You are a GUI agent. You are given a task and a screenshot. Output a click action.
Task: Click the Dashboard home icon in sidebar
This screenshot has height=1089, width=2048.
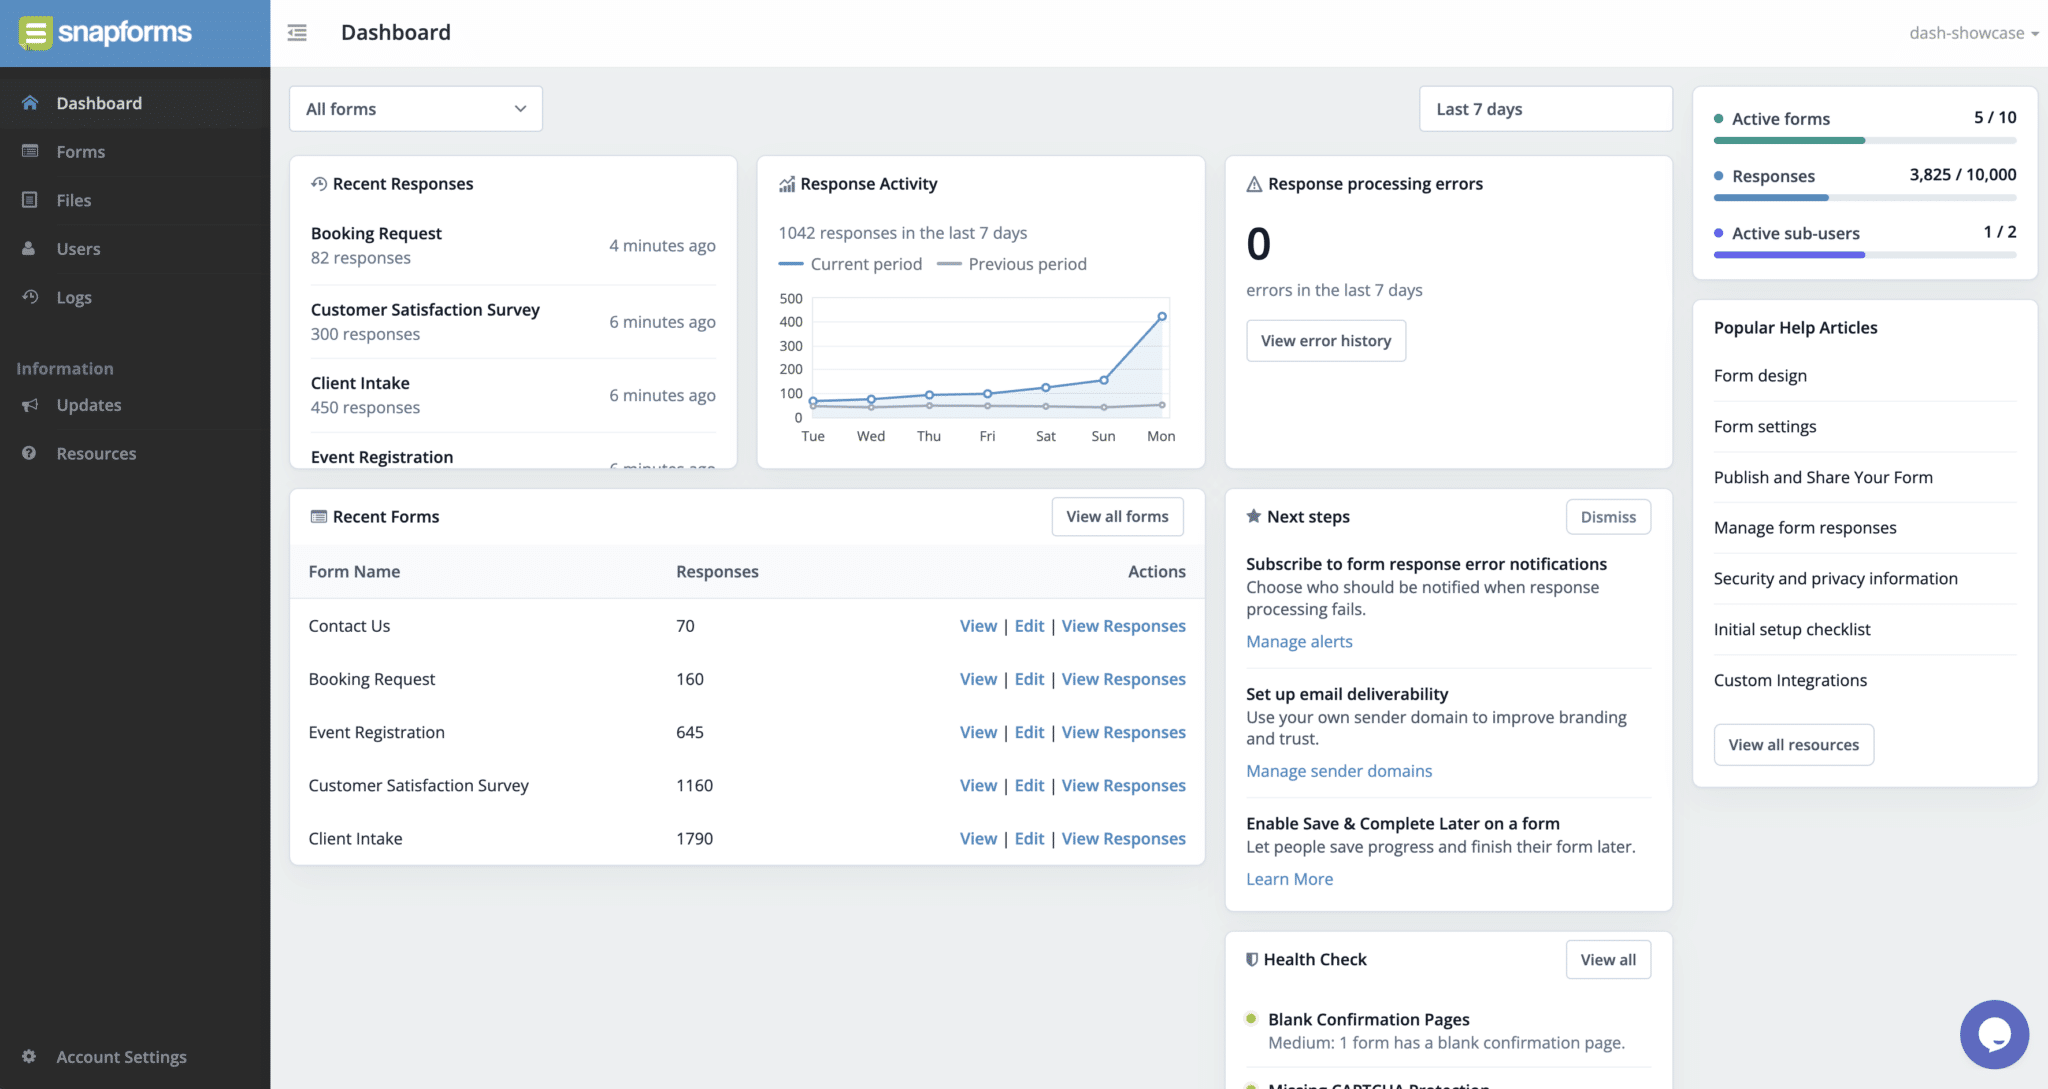click(x=30, y=103)
